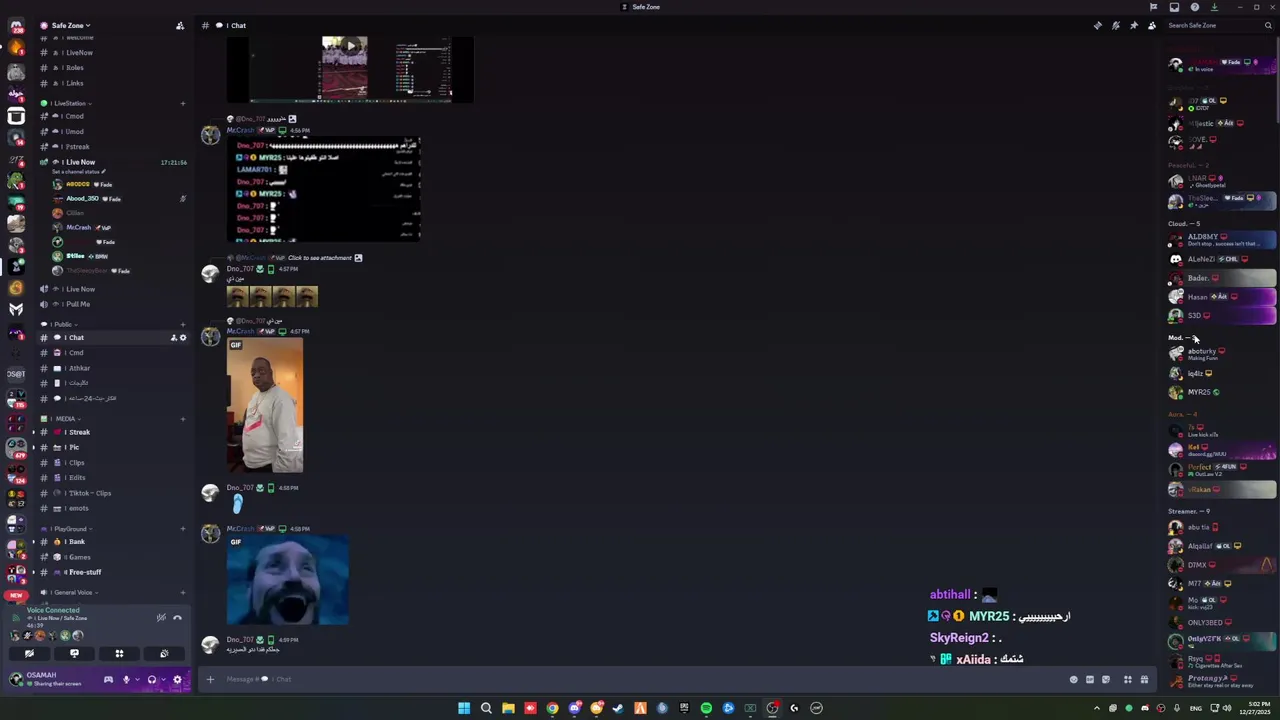This screenshot has width=1280, height=720.
Task: Open the screenshot image sent by McCrash
Action: tap(324, 188)
